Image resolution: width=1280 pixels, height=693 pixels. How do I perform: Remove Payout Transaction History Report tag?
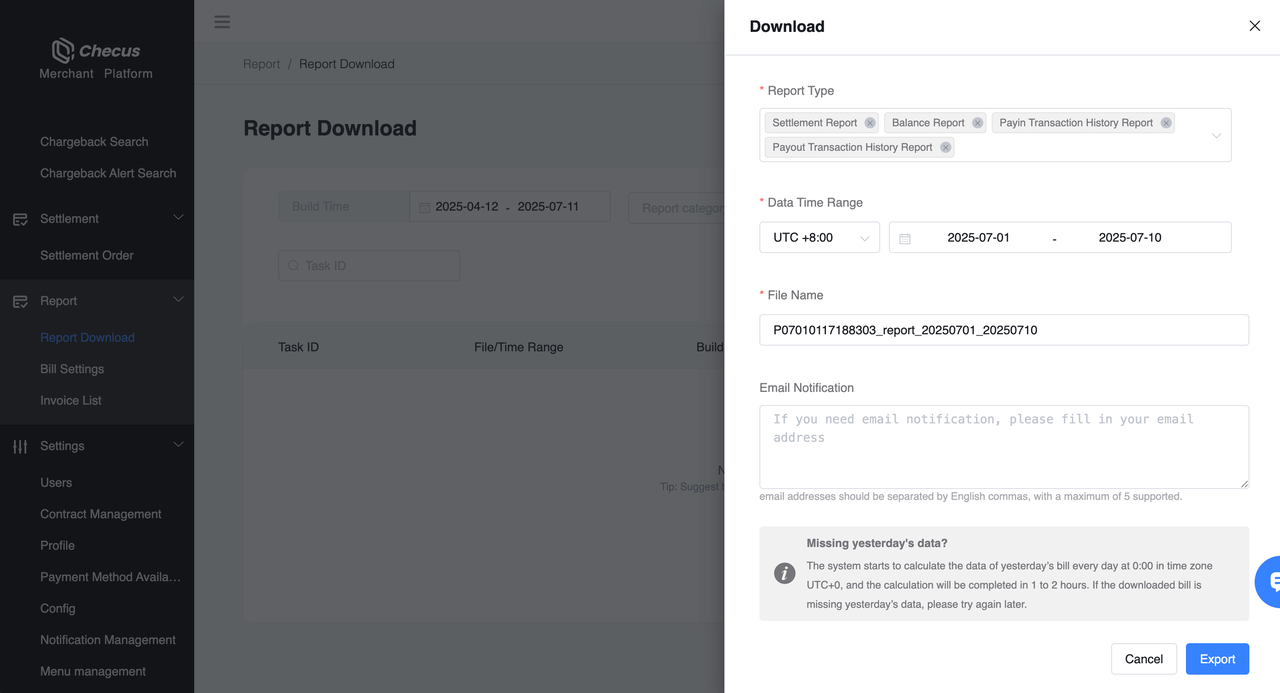coord(945,147)
